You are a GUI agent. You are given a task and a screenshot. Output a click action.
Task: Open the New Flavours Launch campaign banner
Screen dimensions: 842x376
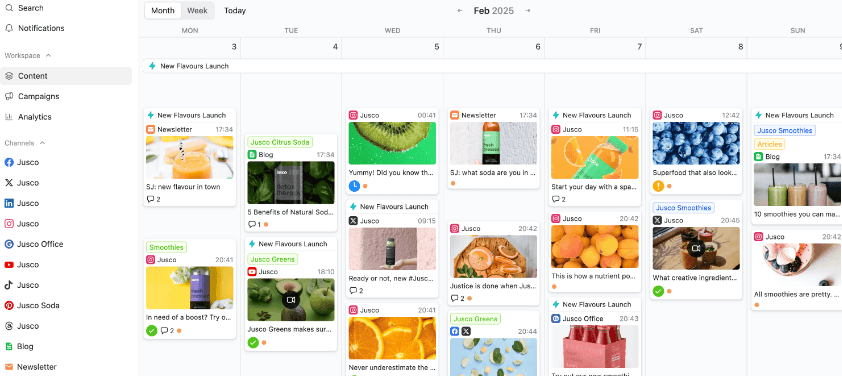(492, 66)
